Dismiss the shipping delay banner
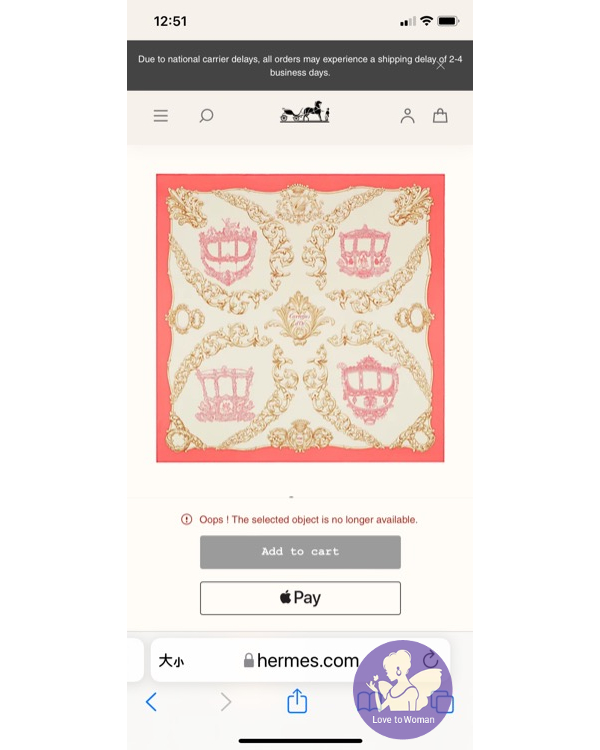 point(441,66)
